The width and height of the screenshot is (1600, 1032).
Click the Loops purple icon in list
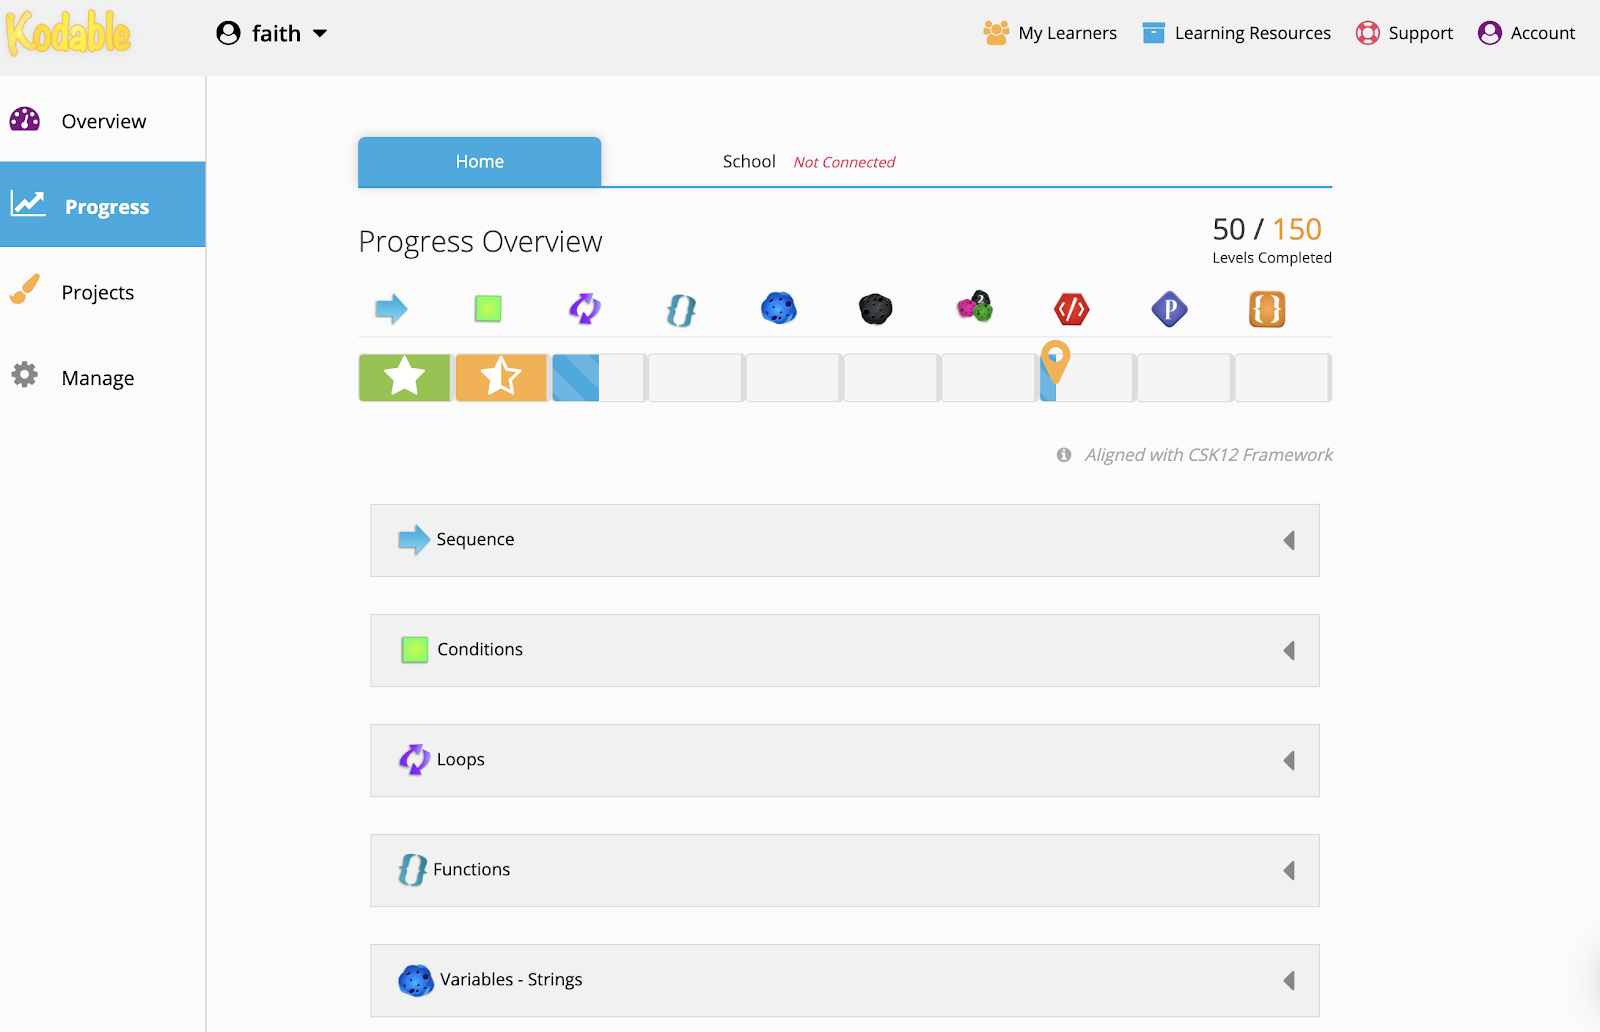[415, 760]
